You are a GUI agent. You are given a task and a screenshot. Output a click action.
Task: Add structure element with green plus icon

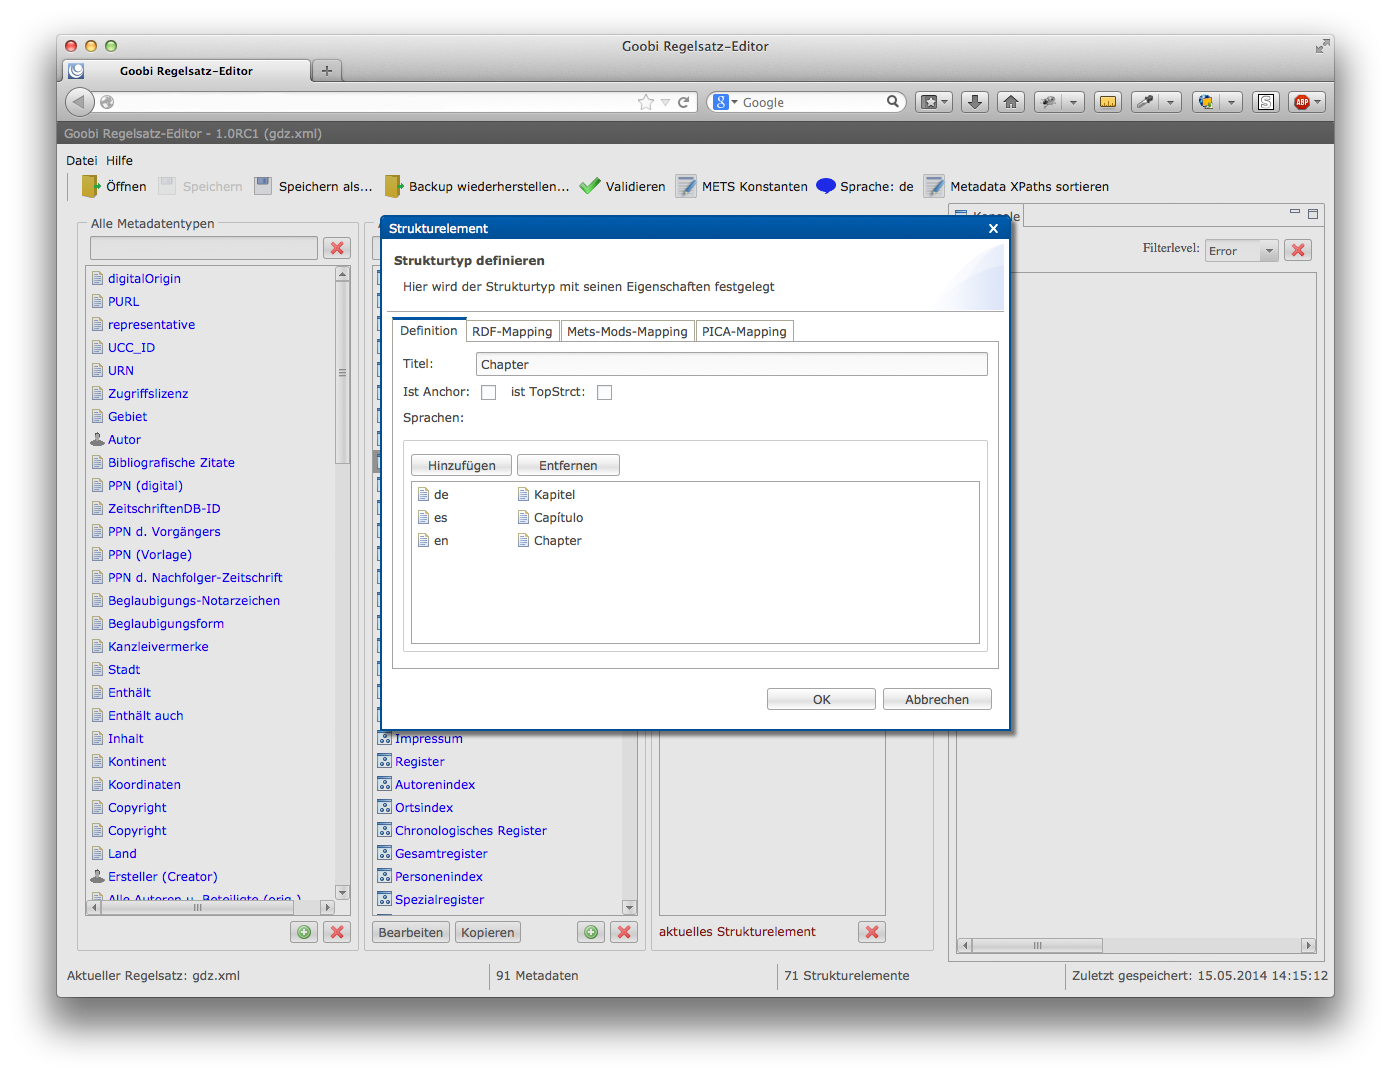(591, 932)
